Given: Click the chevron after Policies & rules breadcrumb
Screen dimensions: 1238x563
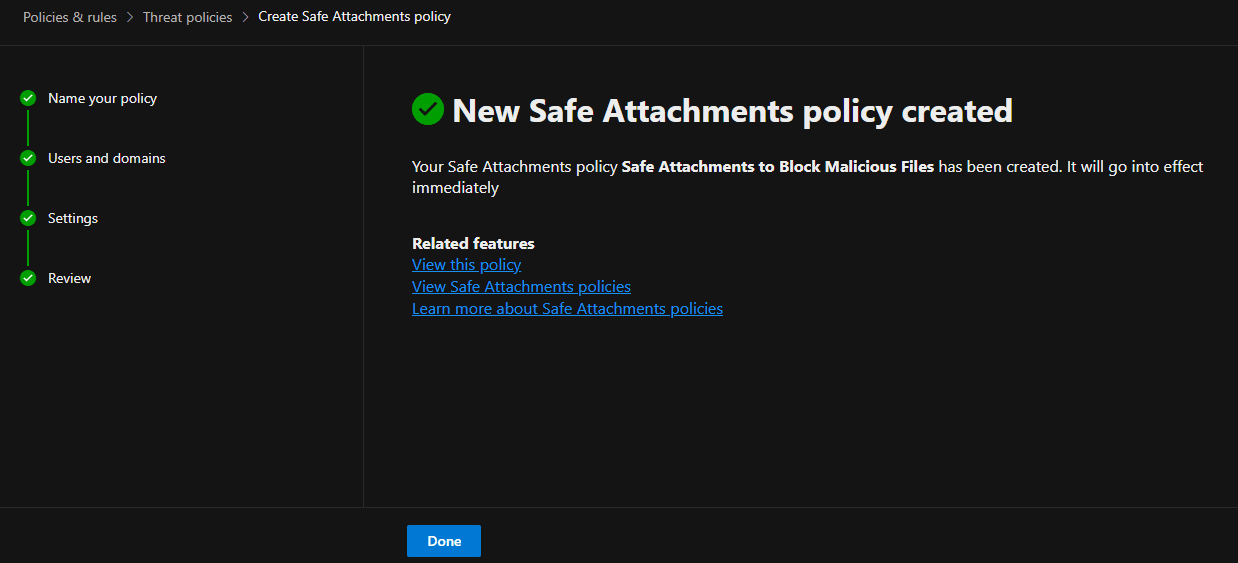Looking at the screenshot, I should 130,17.
